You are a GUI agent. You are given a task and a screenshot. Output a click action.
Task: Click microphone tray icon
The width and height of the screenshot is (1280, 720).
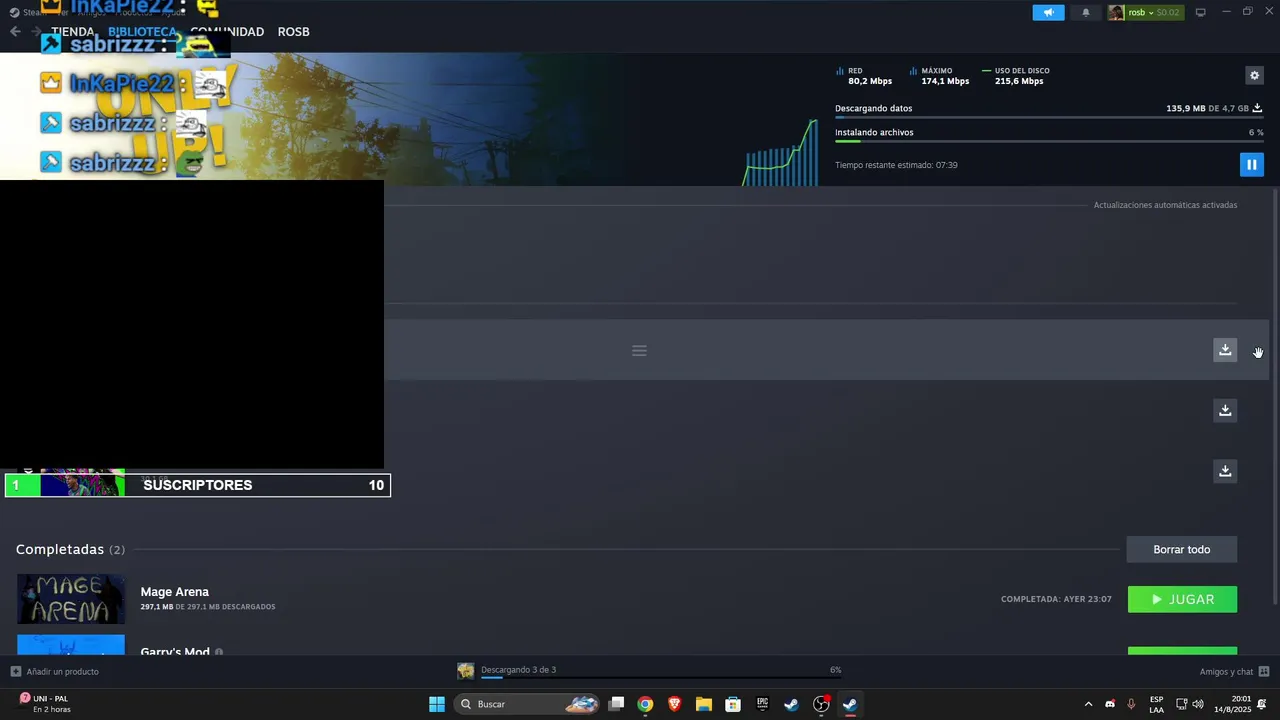[1131, 704]
